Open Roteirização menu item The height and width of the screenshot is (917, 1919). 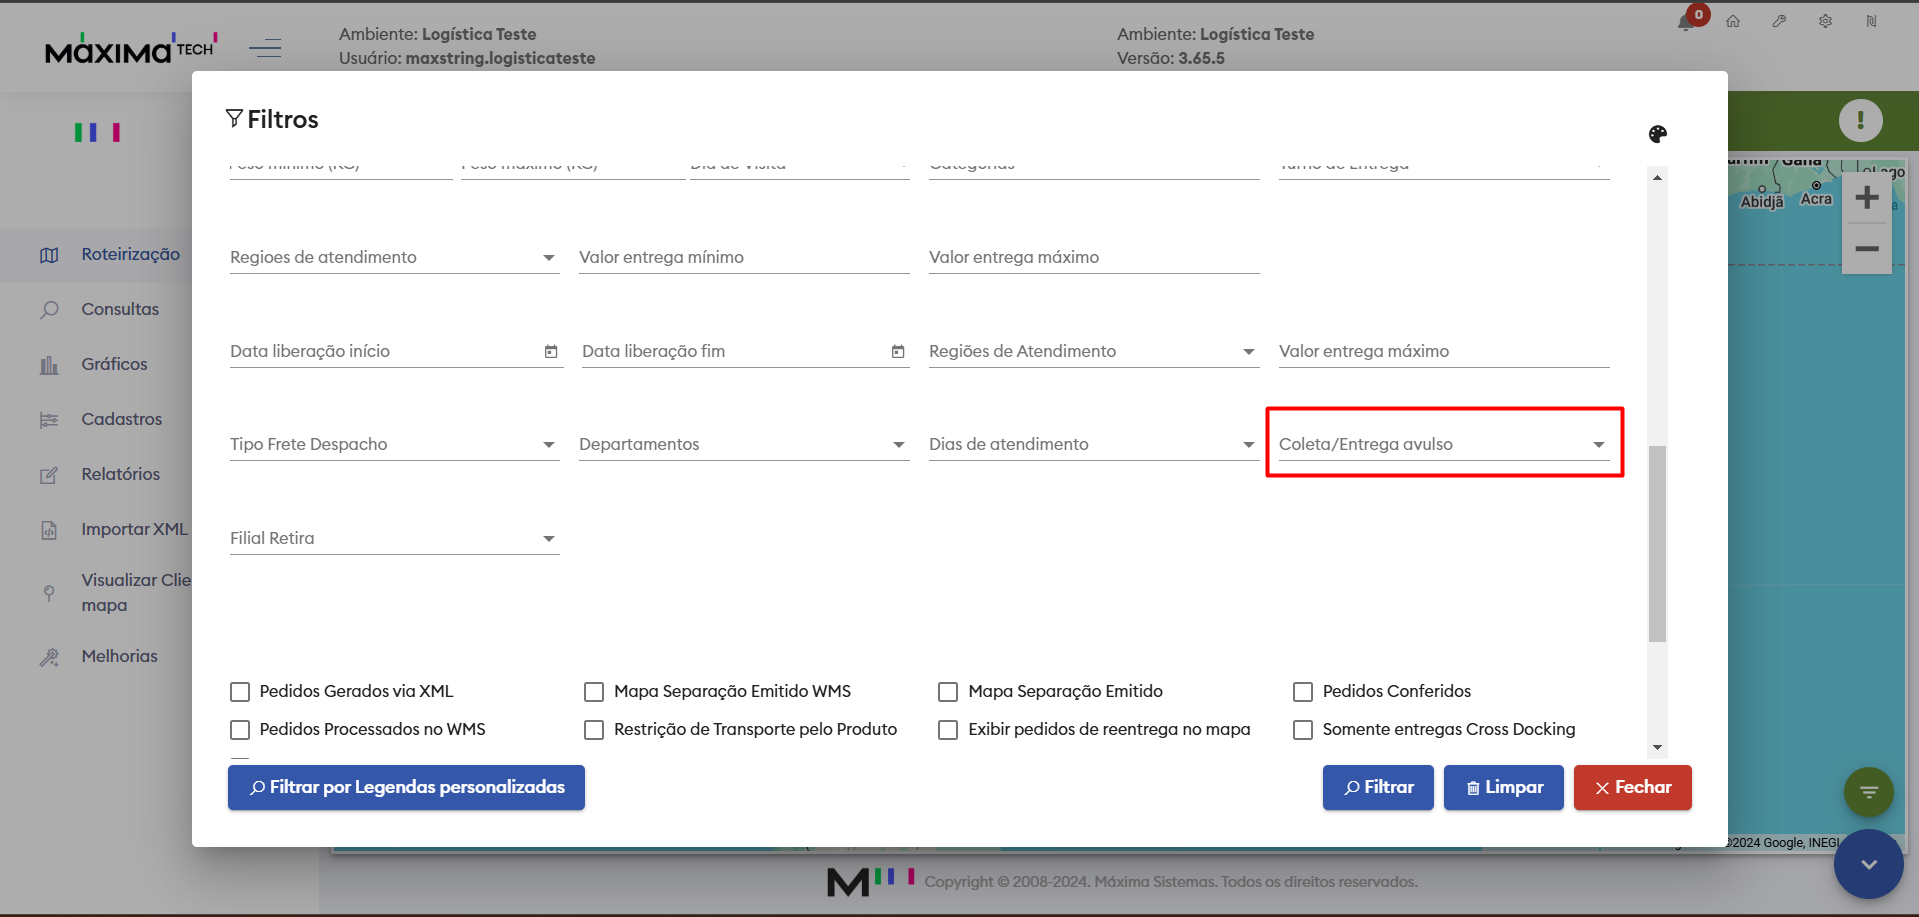pyautogui.click(x=131, y=255)
